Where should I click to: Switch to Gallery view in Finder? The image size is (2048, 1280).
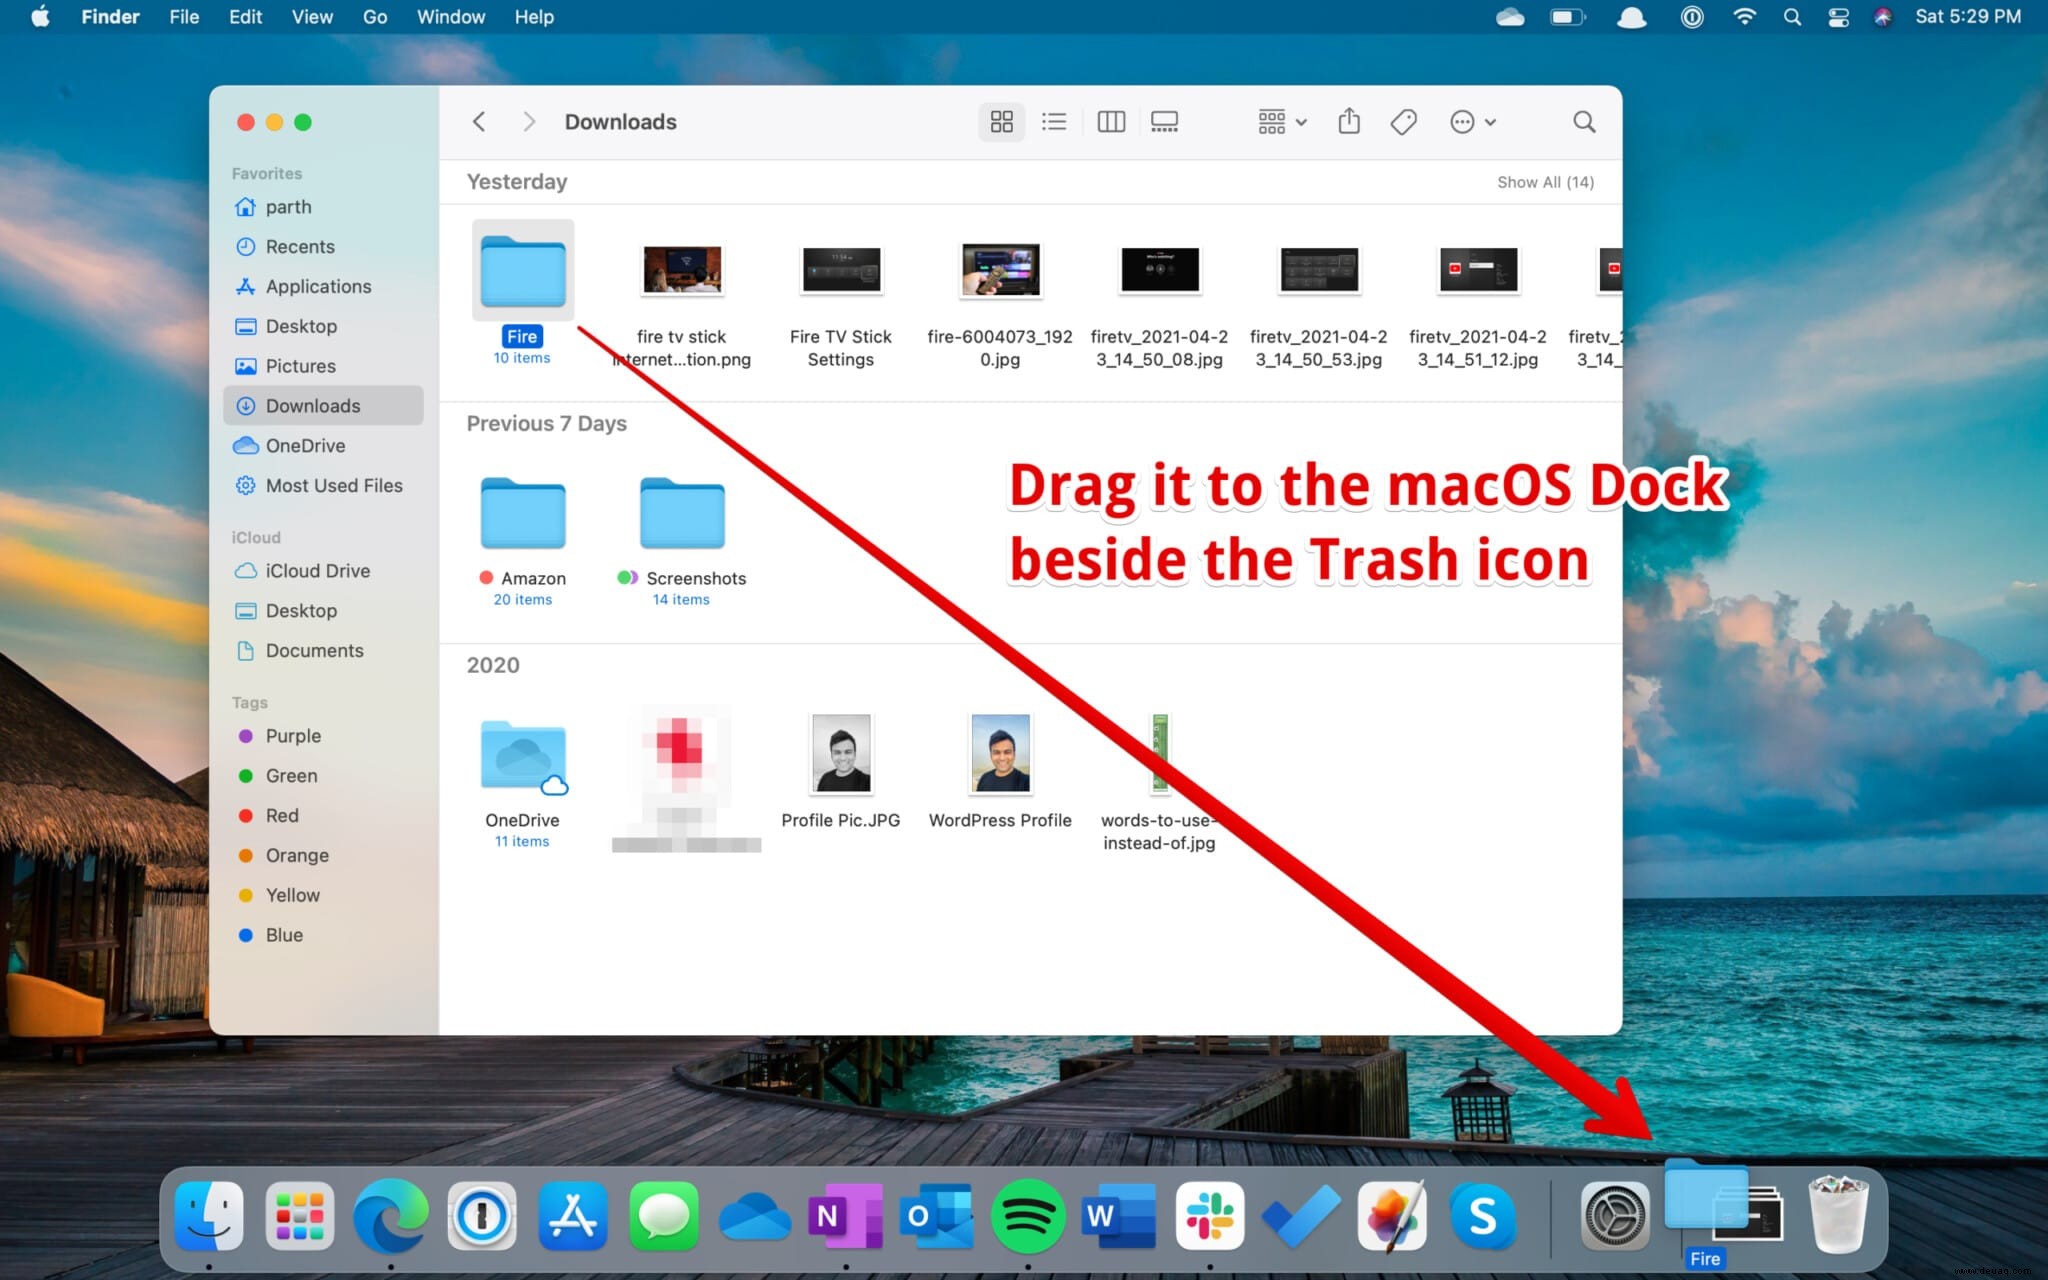click(x=1166, y=121)
